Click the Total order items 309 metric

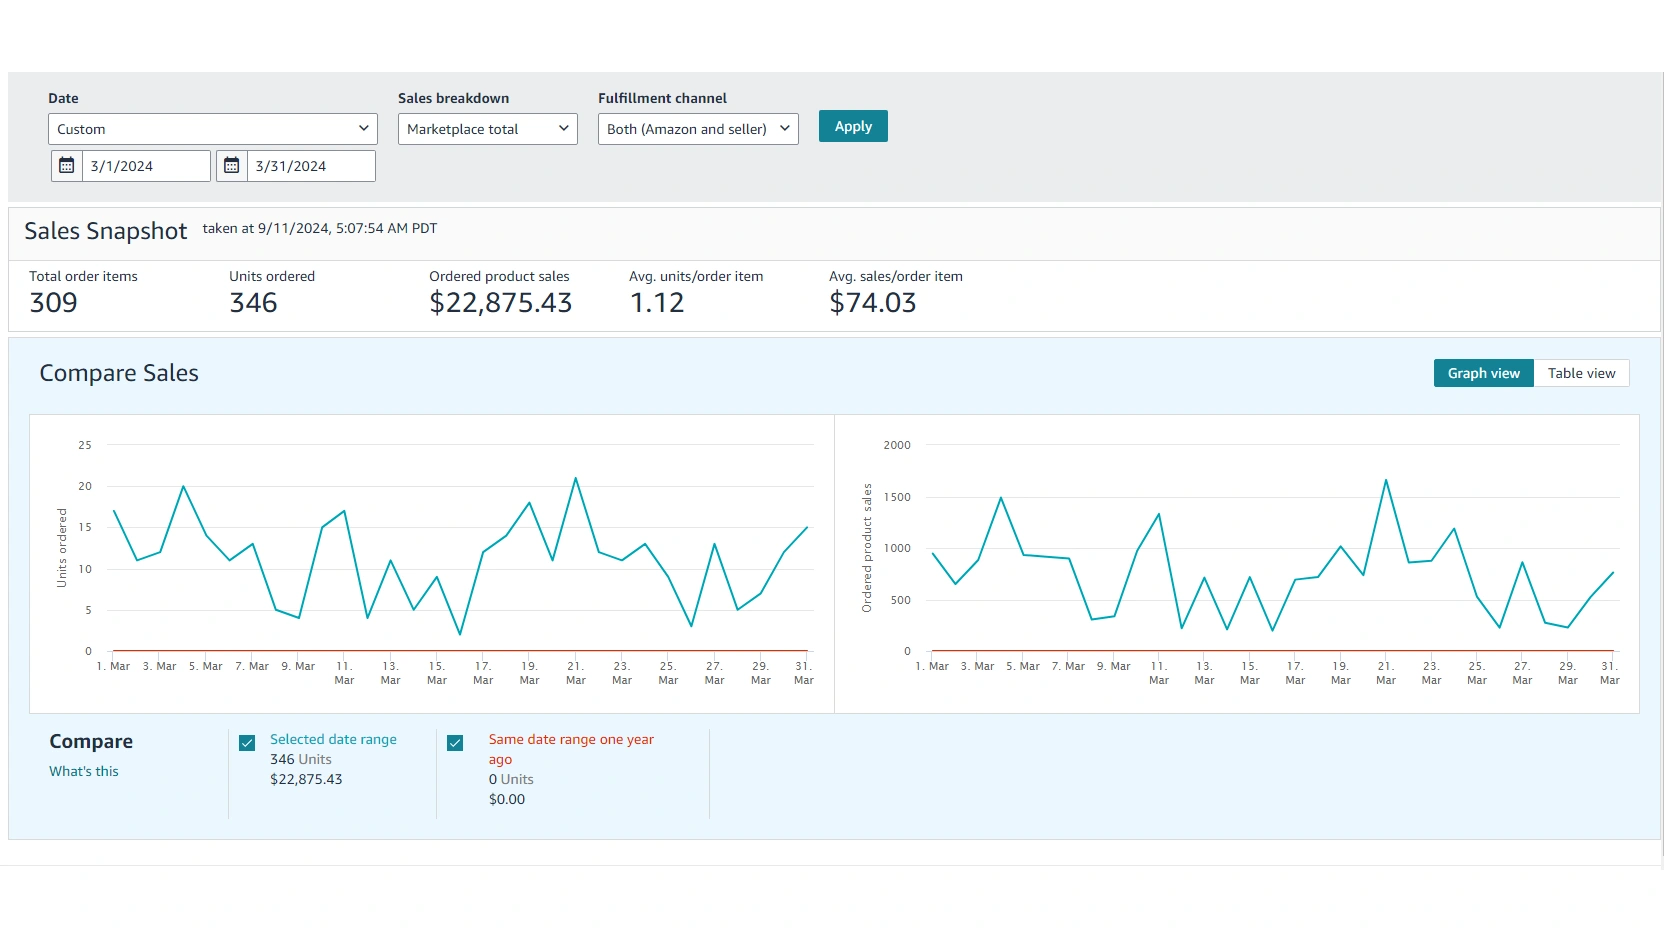click(54, 303)
